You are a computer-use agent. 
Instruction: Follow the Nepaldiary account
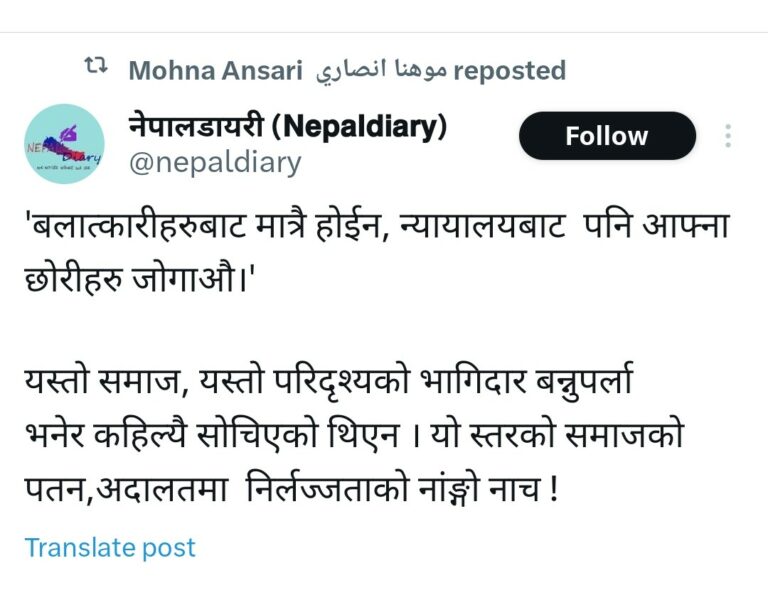(x=606, y=136)
